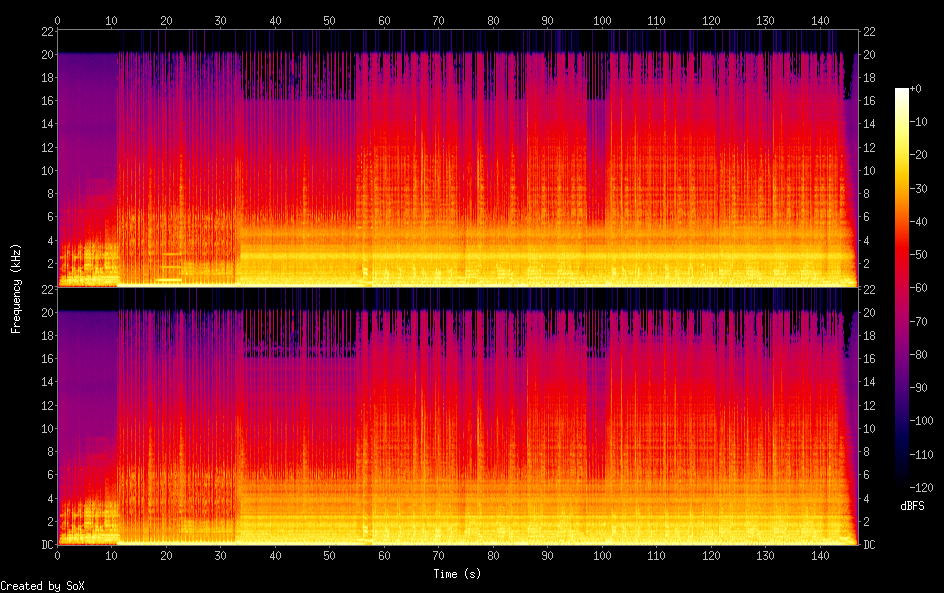Select the 100 tick on bottom time axis
The image size is (944, 593).
(601, 555)
